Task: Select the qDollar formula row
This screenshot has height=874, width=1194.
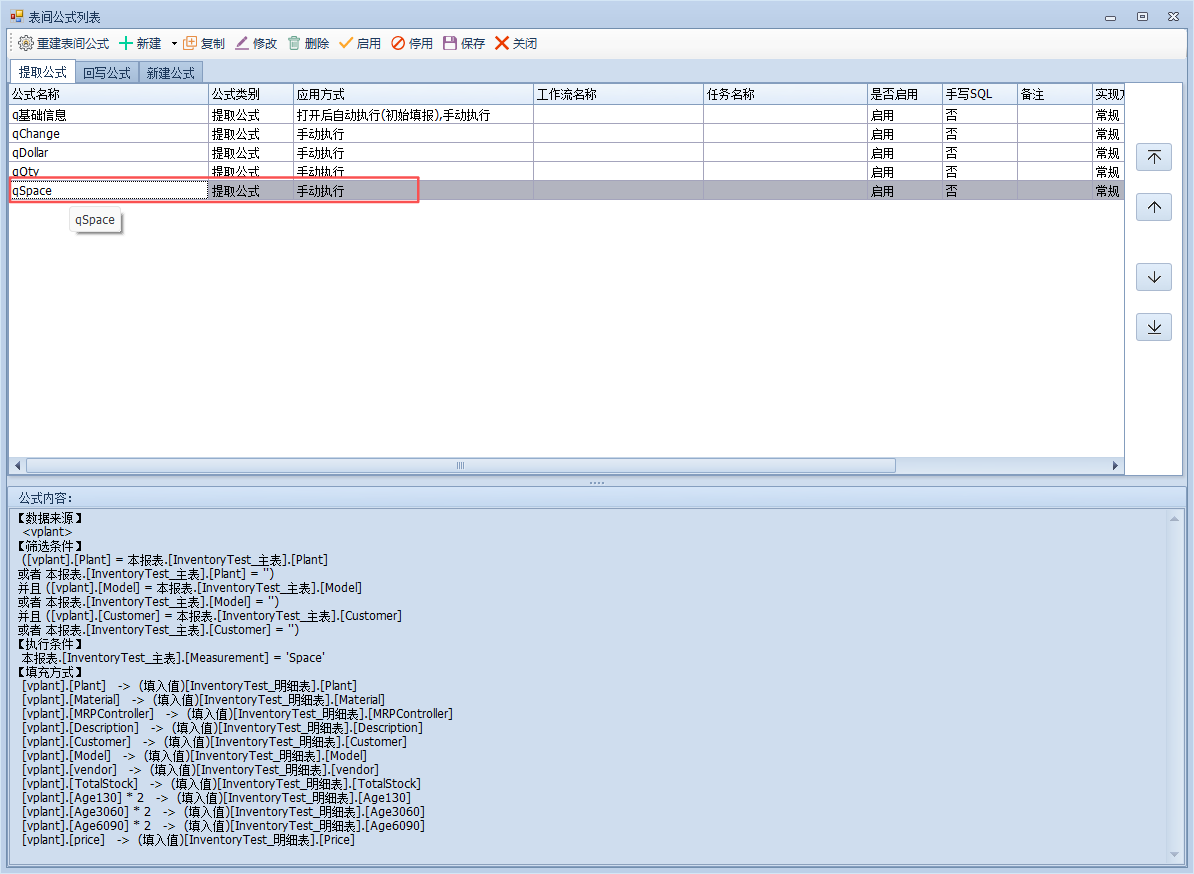Action: (x=565, y=152)
